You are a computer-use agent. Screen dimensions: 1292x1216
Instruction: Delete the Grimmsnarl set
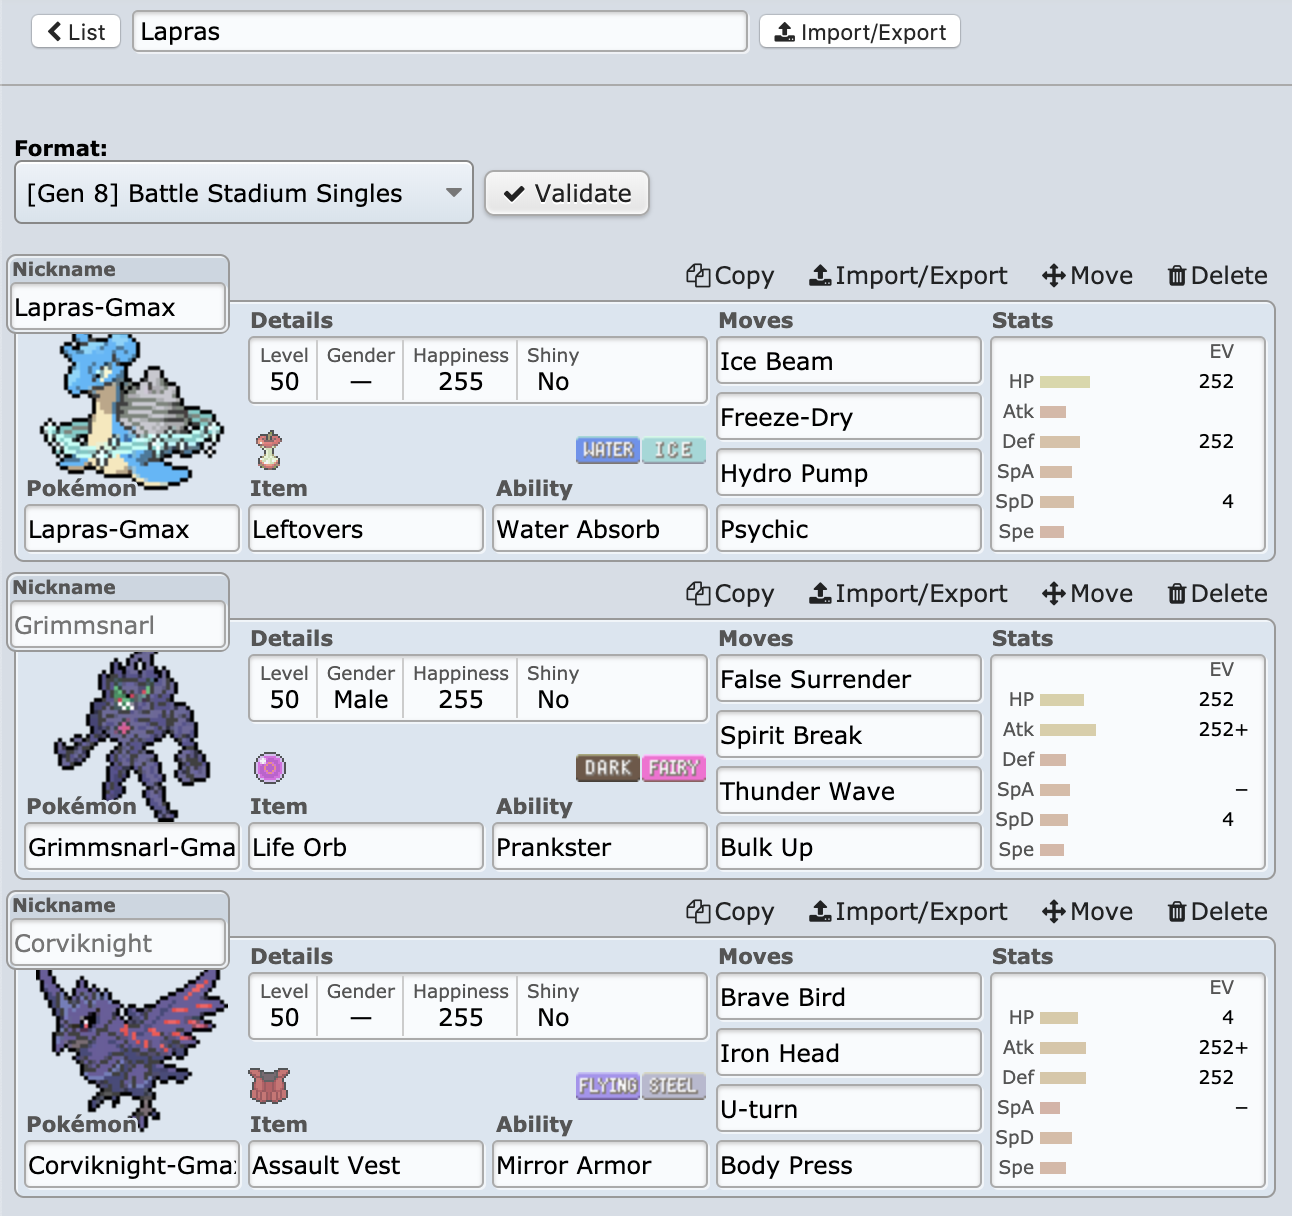(1217, 594)
